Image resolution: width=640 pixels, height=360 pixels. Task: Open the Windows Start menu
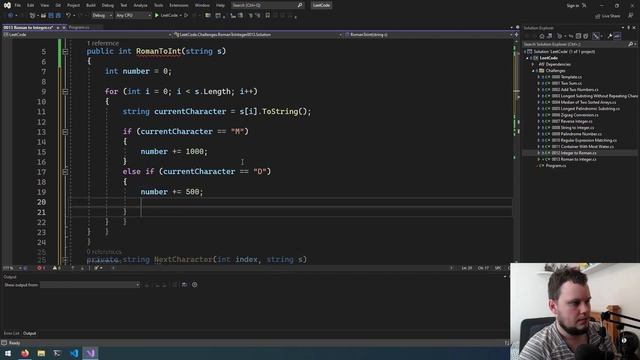coord(8,353)
